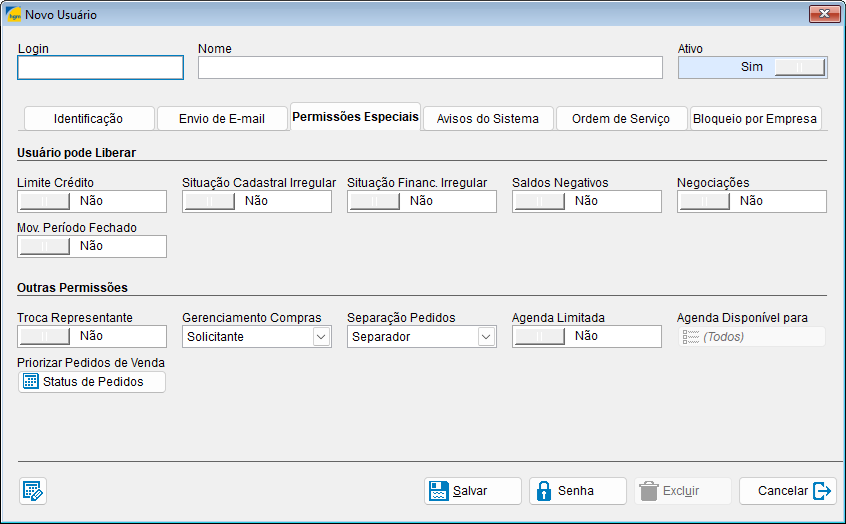Enable the Saldos Negativos toggle
The image size is (846, 524).
pos(540,201)
